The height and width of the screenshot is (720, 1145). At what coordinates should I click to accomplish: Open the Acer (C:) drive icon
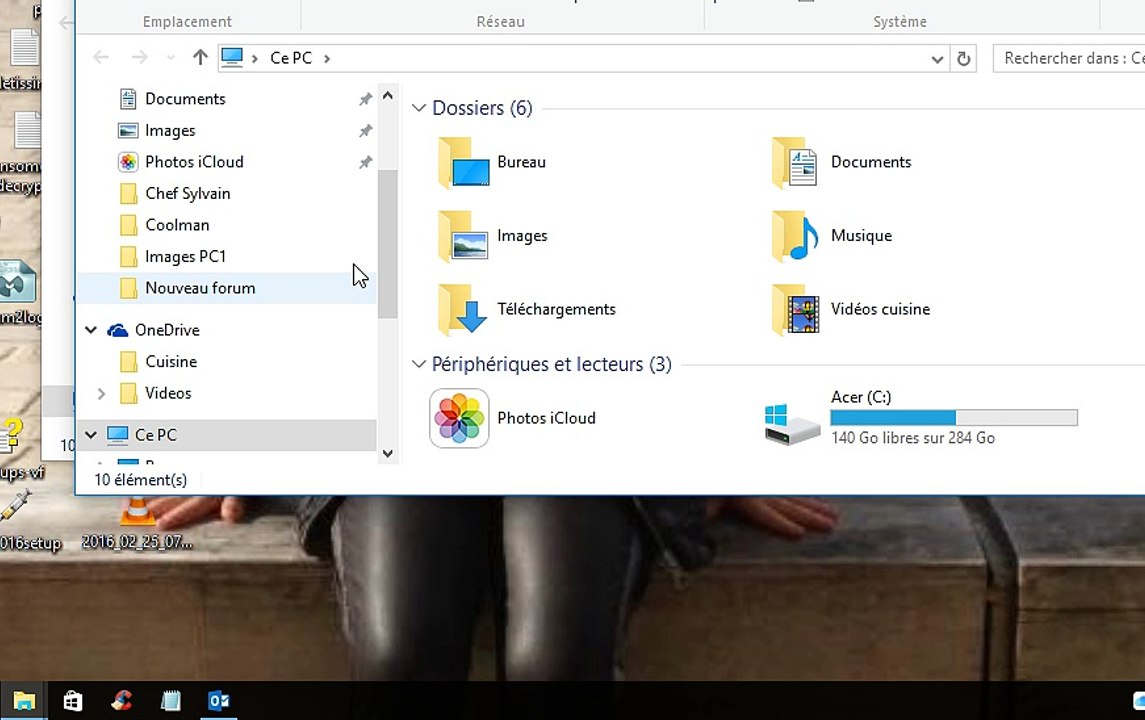pos(792,424)
